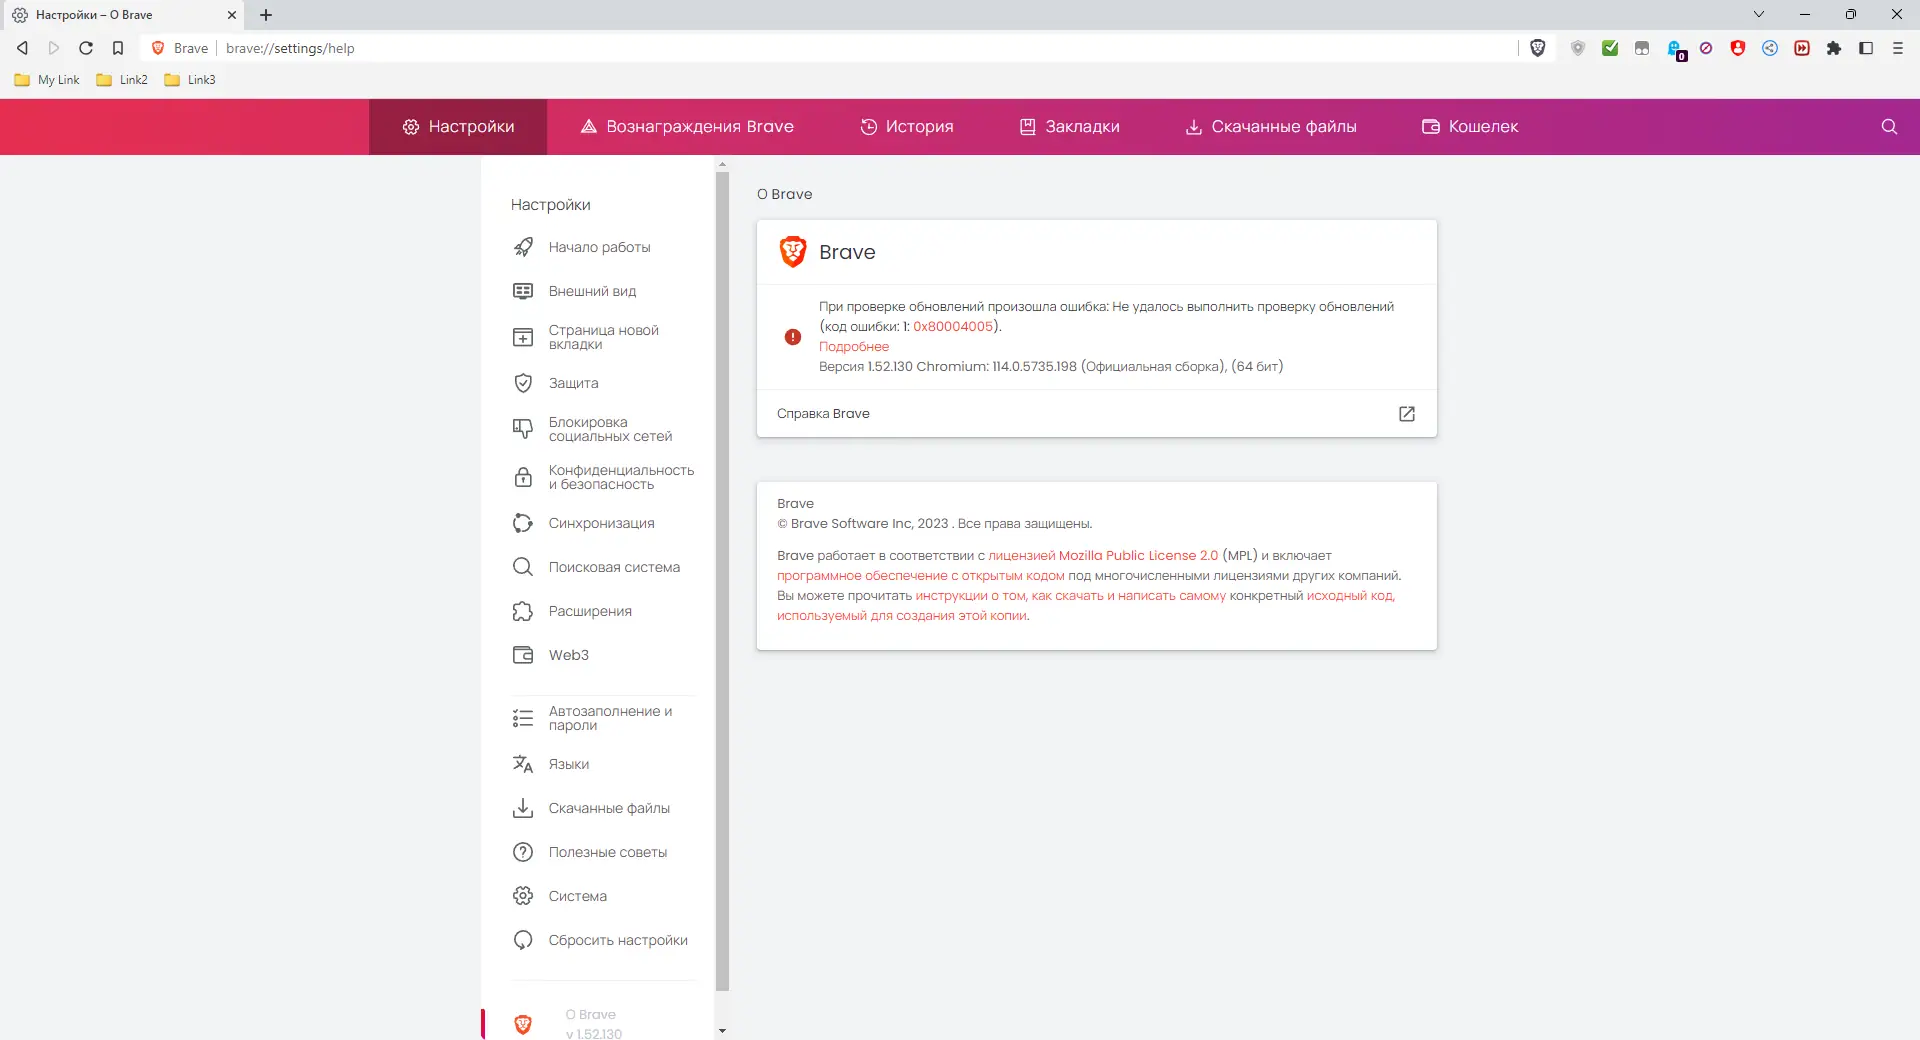Click Сбросить настройки in sidebar
This screenshot has width=1920, height=1040.
(x=603, y=940)
